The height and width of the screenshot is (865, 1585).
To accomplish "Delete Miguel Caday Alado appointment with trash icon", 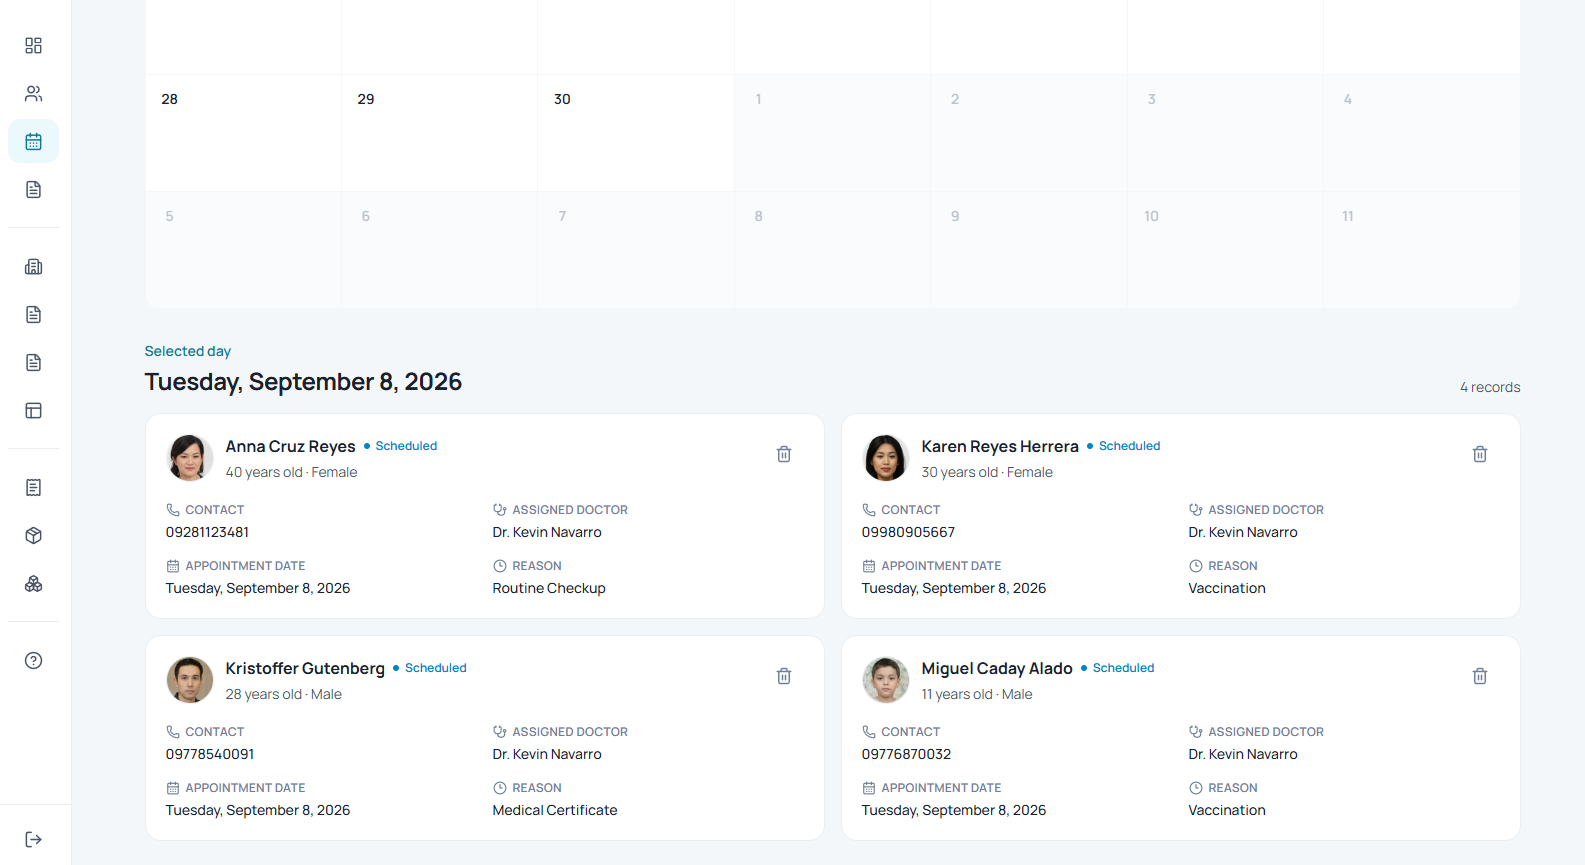I will pyautogui.click(x=1480, y=676).
